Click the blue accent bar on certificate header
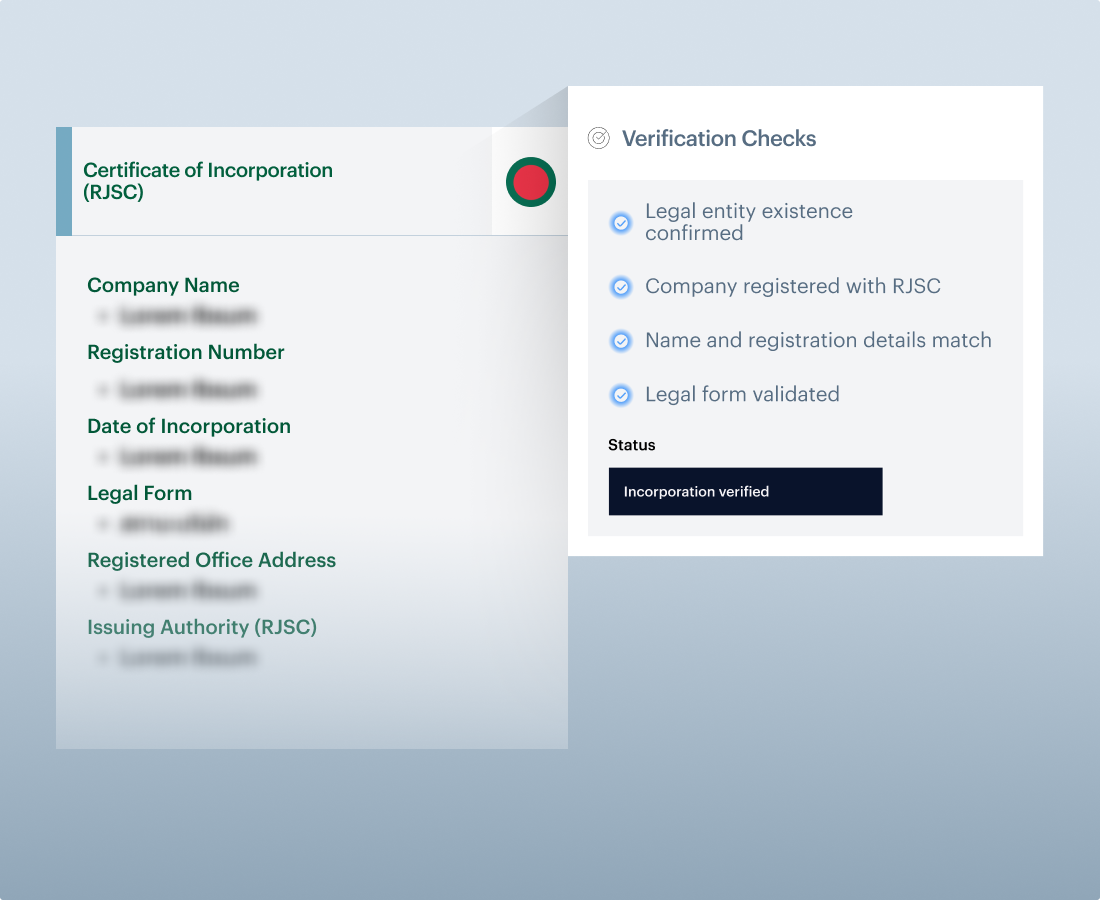Image resolution: width=1100 pixels, height=900 pixels. (x=64, y=181)
